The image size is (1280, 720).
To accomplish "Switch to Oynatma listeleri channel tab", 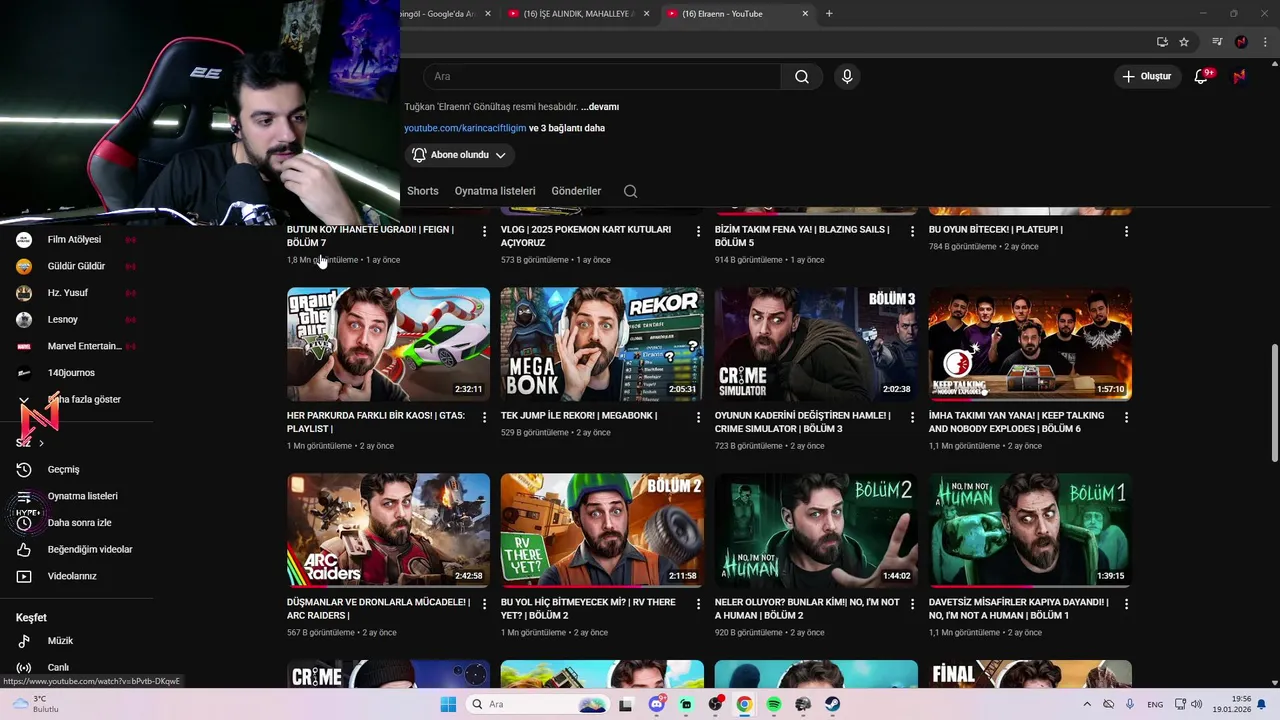I will pos(495,191).
